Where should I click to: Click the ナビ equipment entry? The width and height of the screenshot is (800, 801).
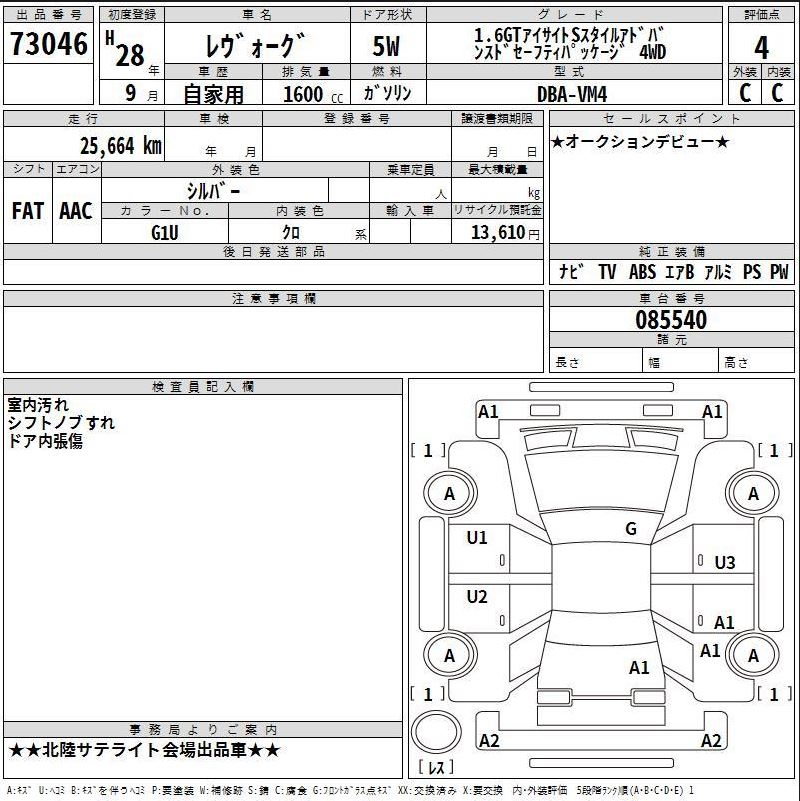tap(571, 271)
